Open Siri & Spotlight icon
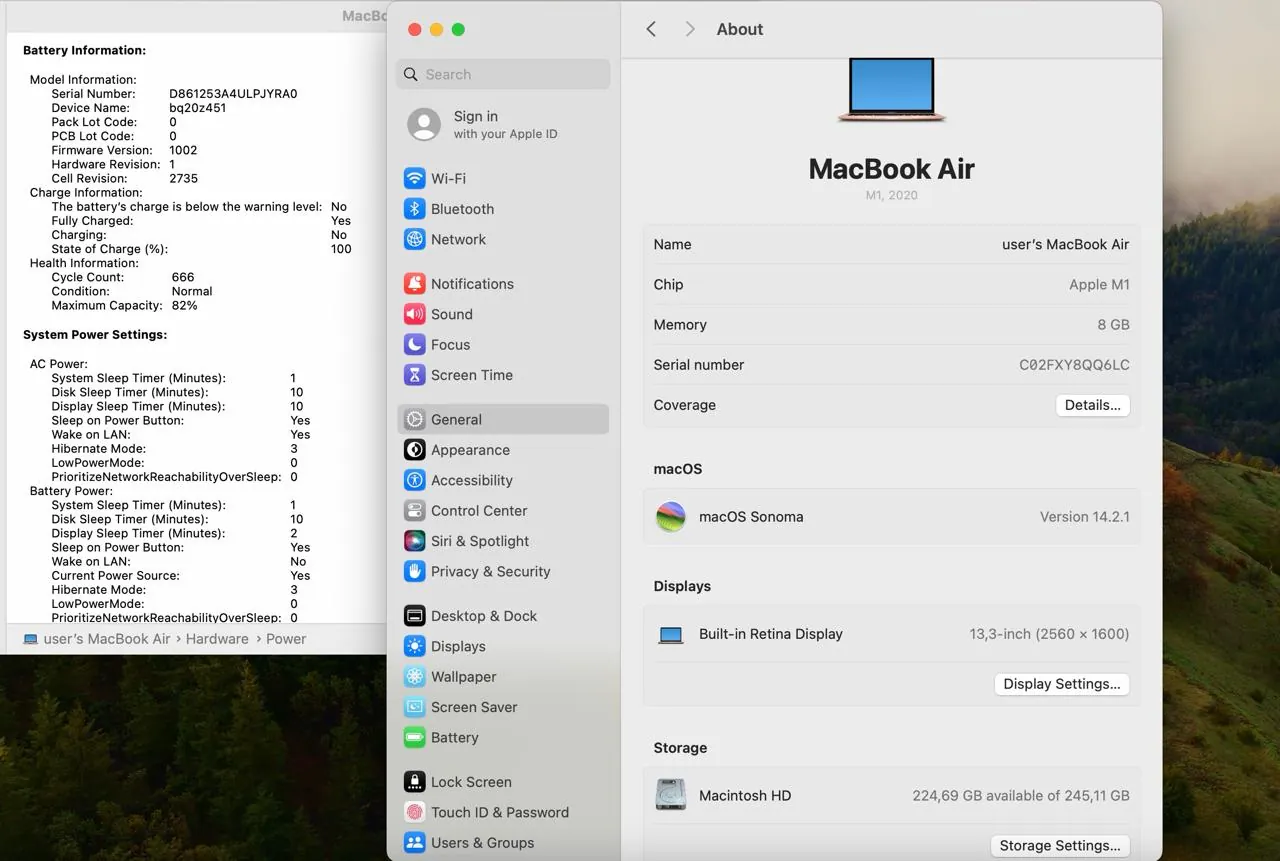This screenshot has height=861, width=1280. point(414,541)
